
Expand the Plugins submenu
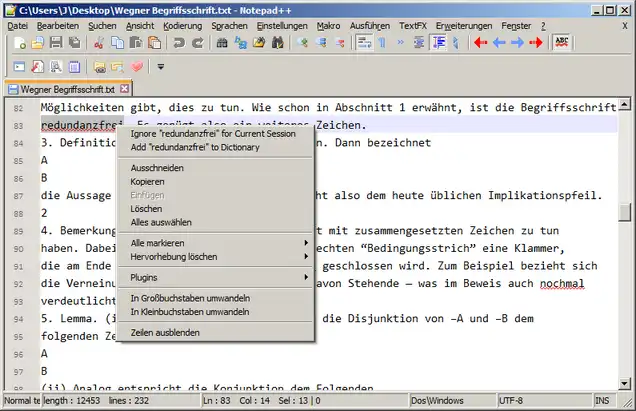[x=216, y=278]
